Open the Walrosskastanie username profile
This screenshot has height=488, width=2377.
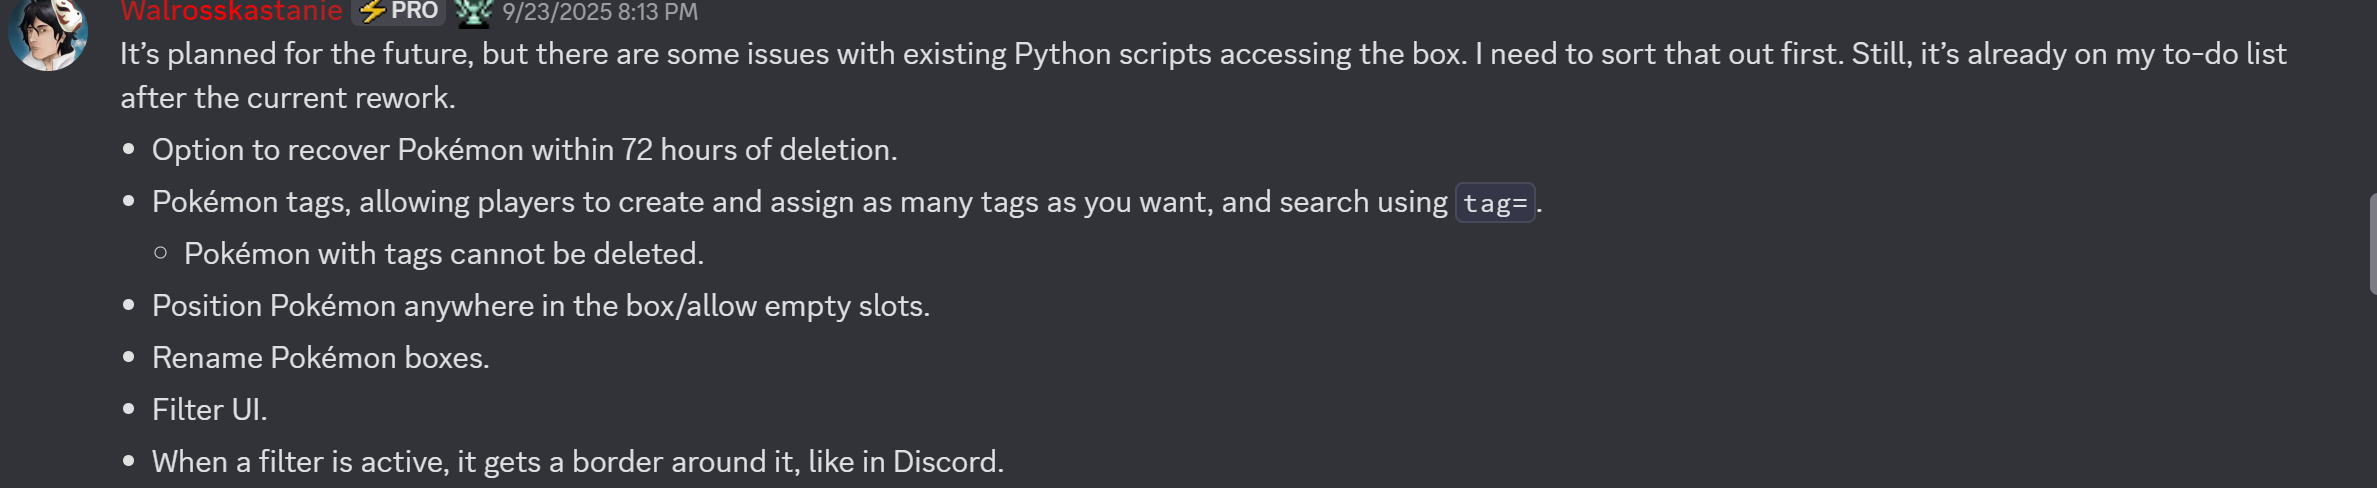click(231, 11)
